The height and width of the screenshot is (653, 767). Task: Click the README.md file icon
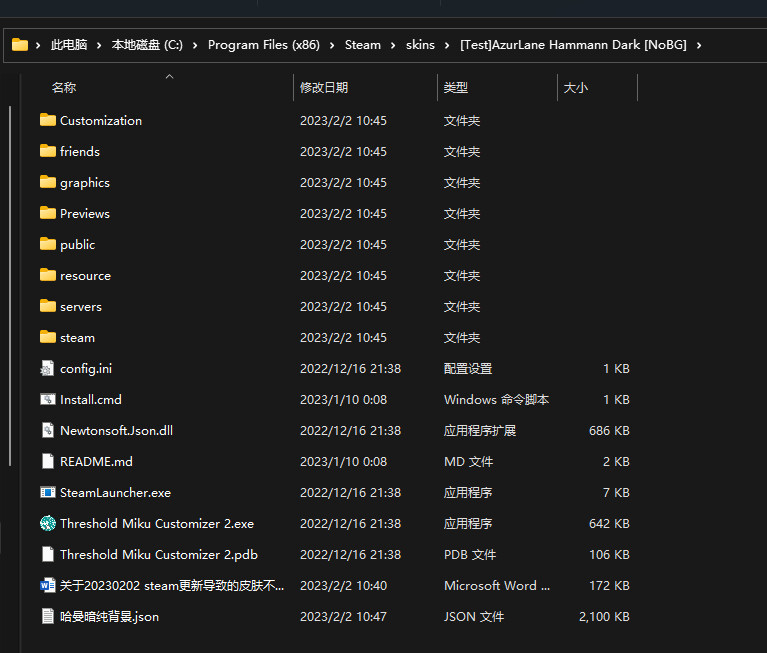pyautogui.click(x=47, y=461)
